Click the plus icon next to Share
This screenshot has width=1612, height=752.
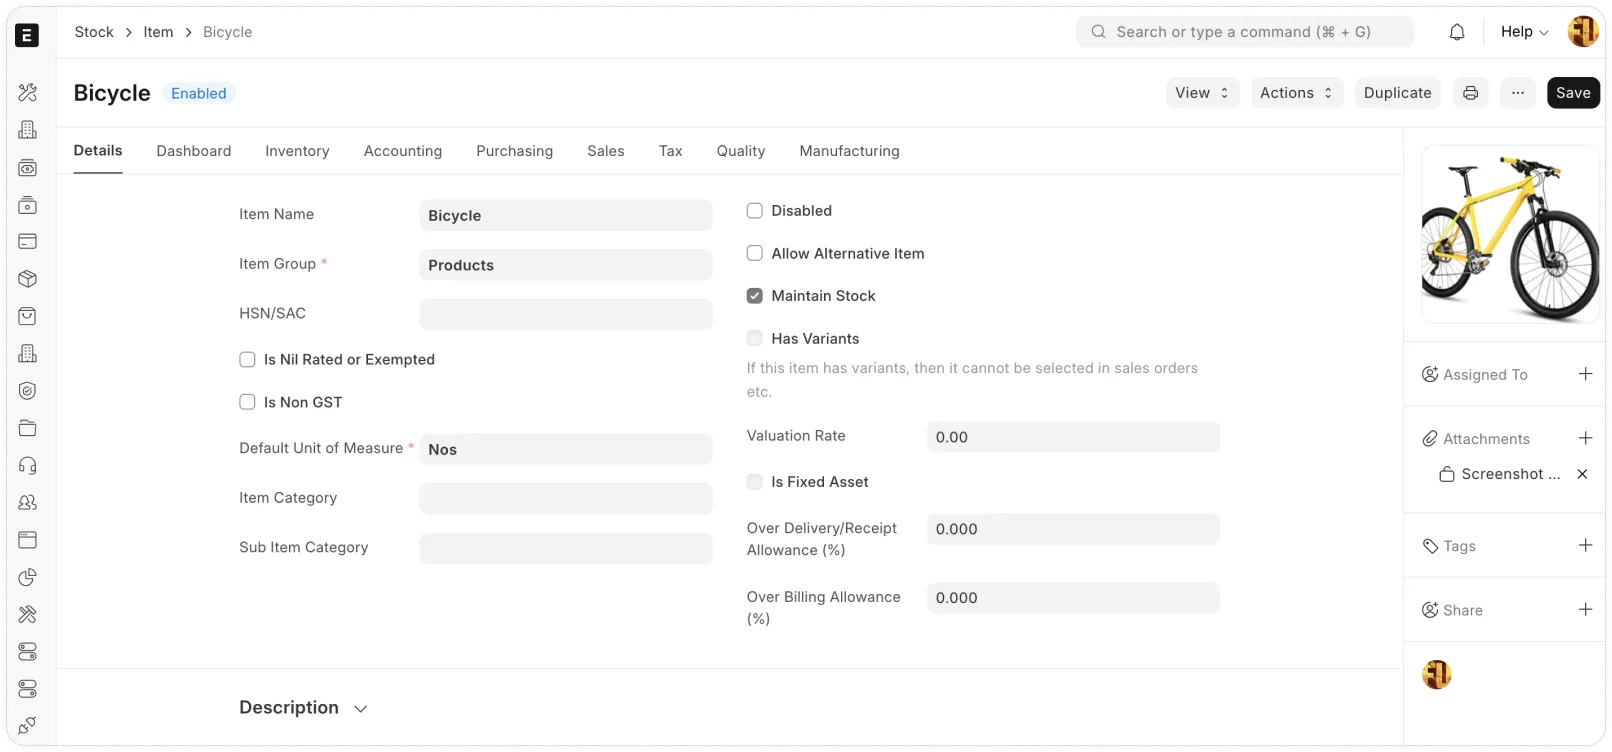tap(1585, 609)
